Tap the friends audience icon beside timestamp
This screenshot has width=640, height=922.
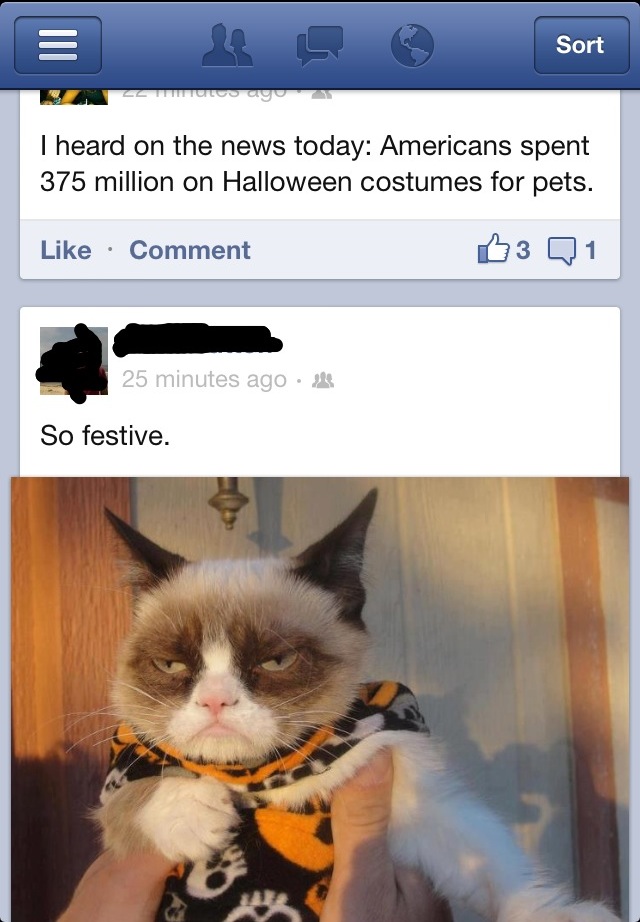[322, 380]
